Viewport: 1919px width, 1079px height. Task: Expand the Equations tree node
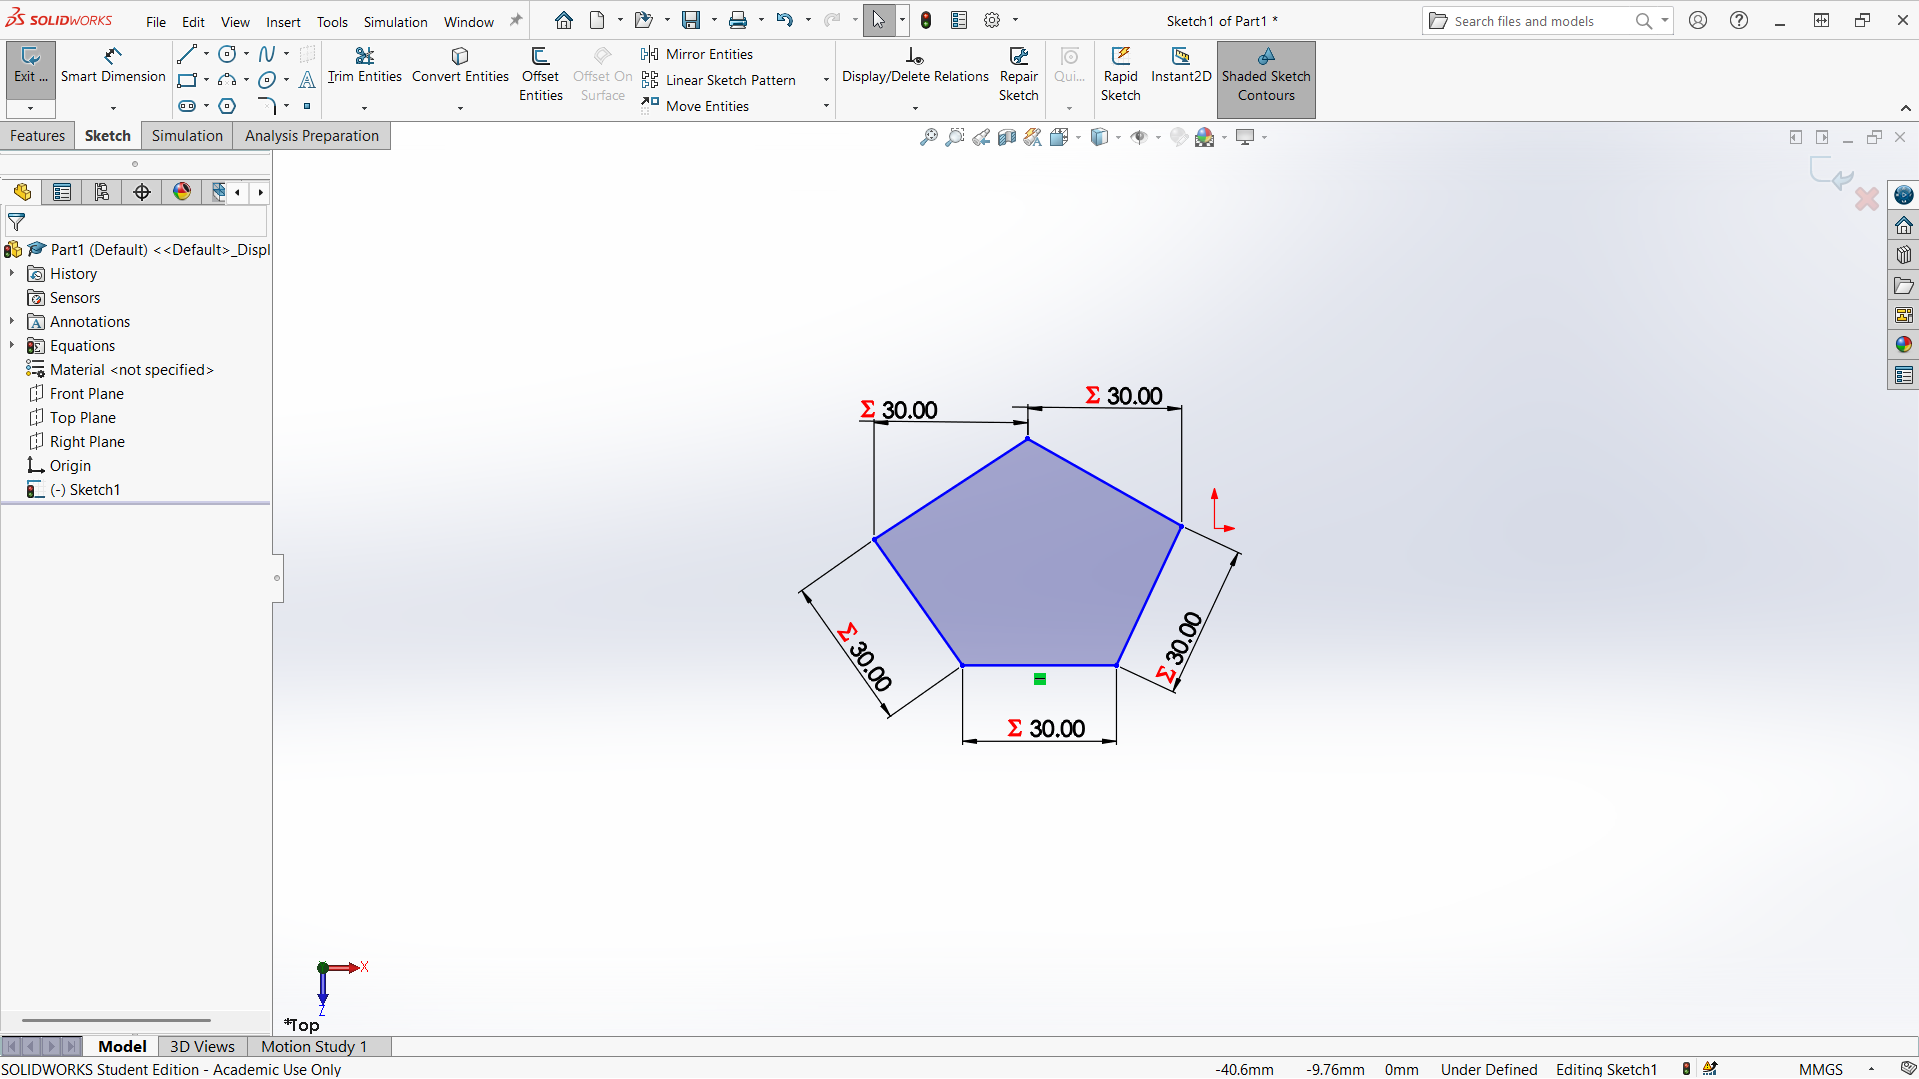[12, 345]
